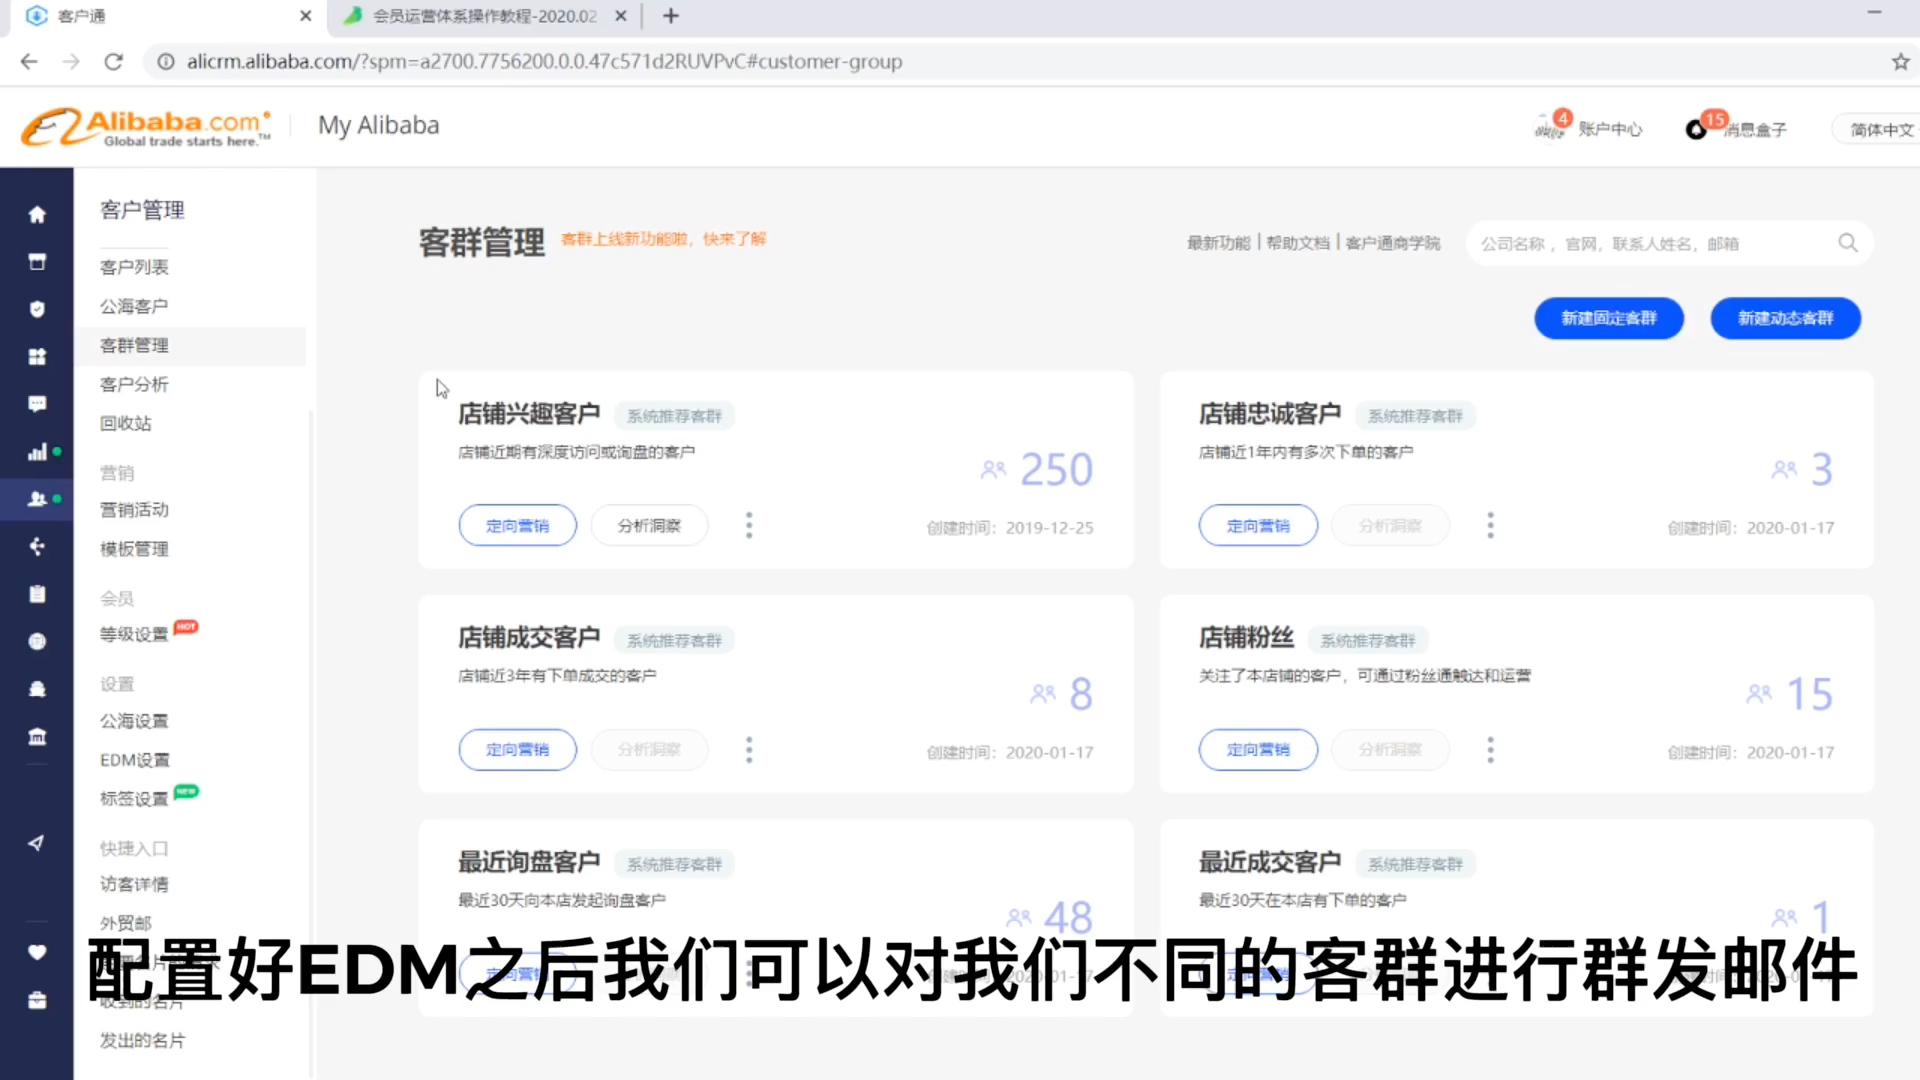Viewport: 1920px width, 1080px height.
Task: Click 分析洞察 on 店铺兴趣客户 card
Action: point(649,526)
